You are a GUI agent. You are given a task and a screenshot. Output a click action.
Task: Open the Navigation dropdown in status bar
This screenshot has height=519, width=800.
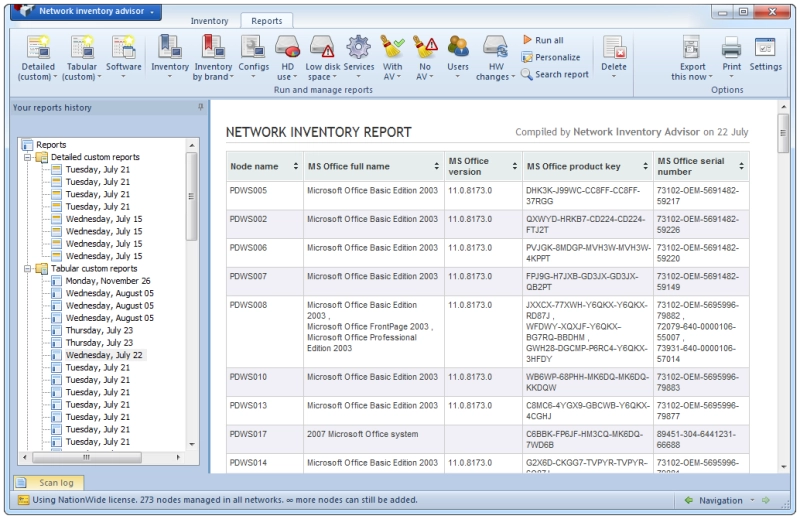click(752, 500)
